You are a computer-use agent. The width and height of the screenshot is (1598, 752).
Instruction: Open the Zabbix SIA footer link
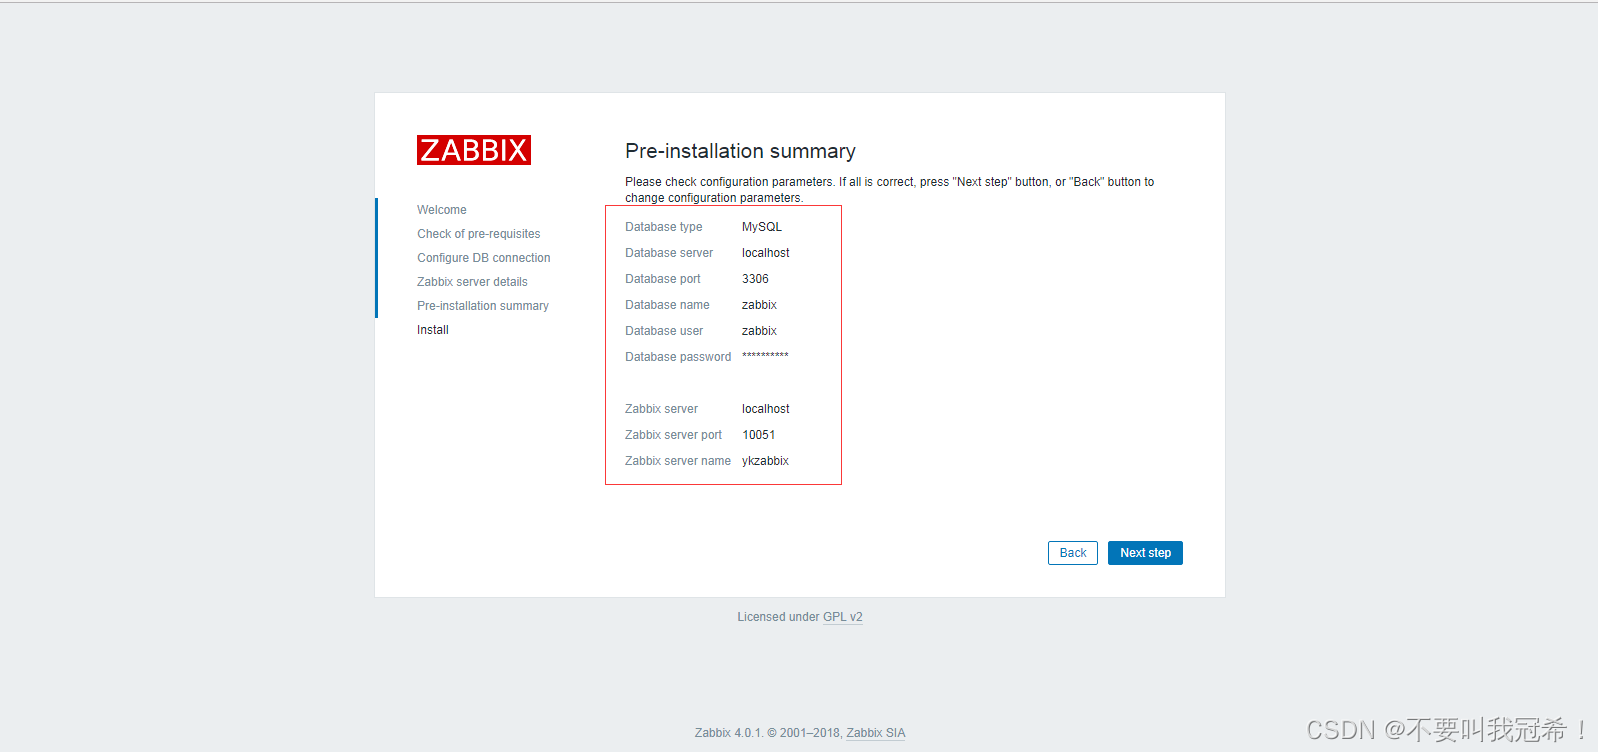point(876,733)
